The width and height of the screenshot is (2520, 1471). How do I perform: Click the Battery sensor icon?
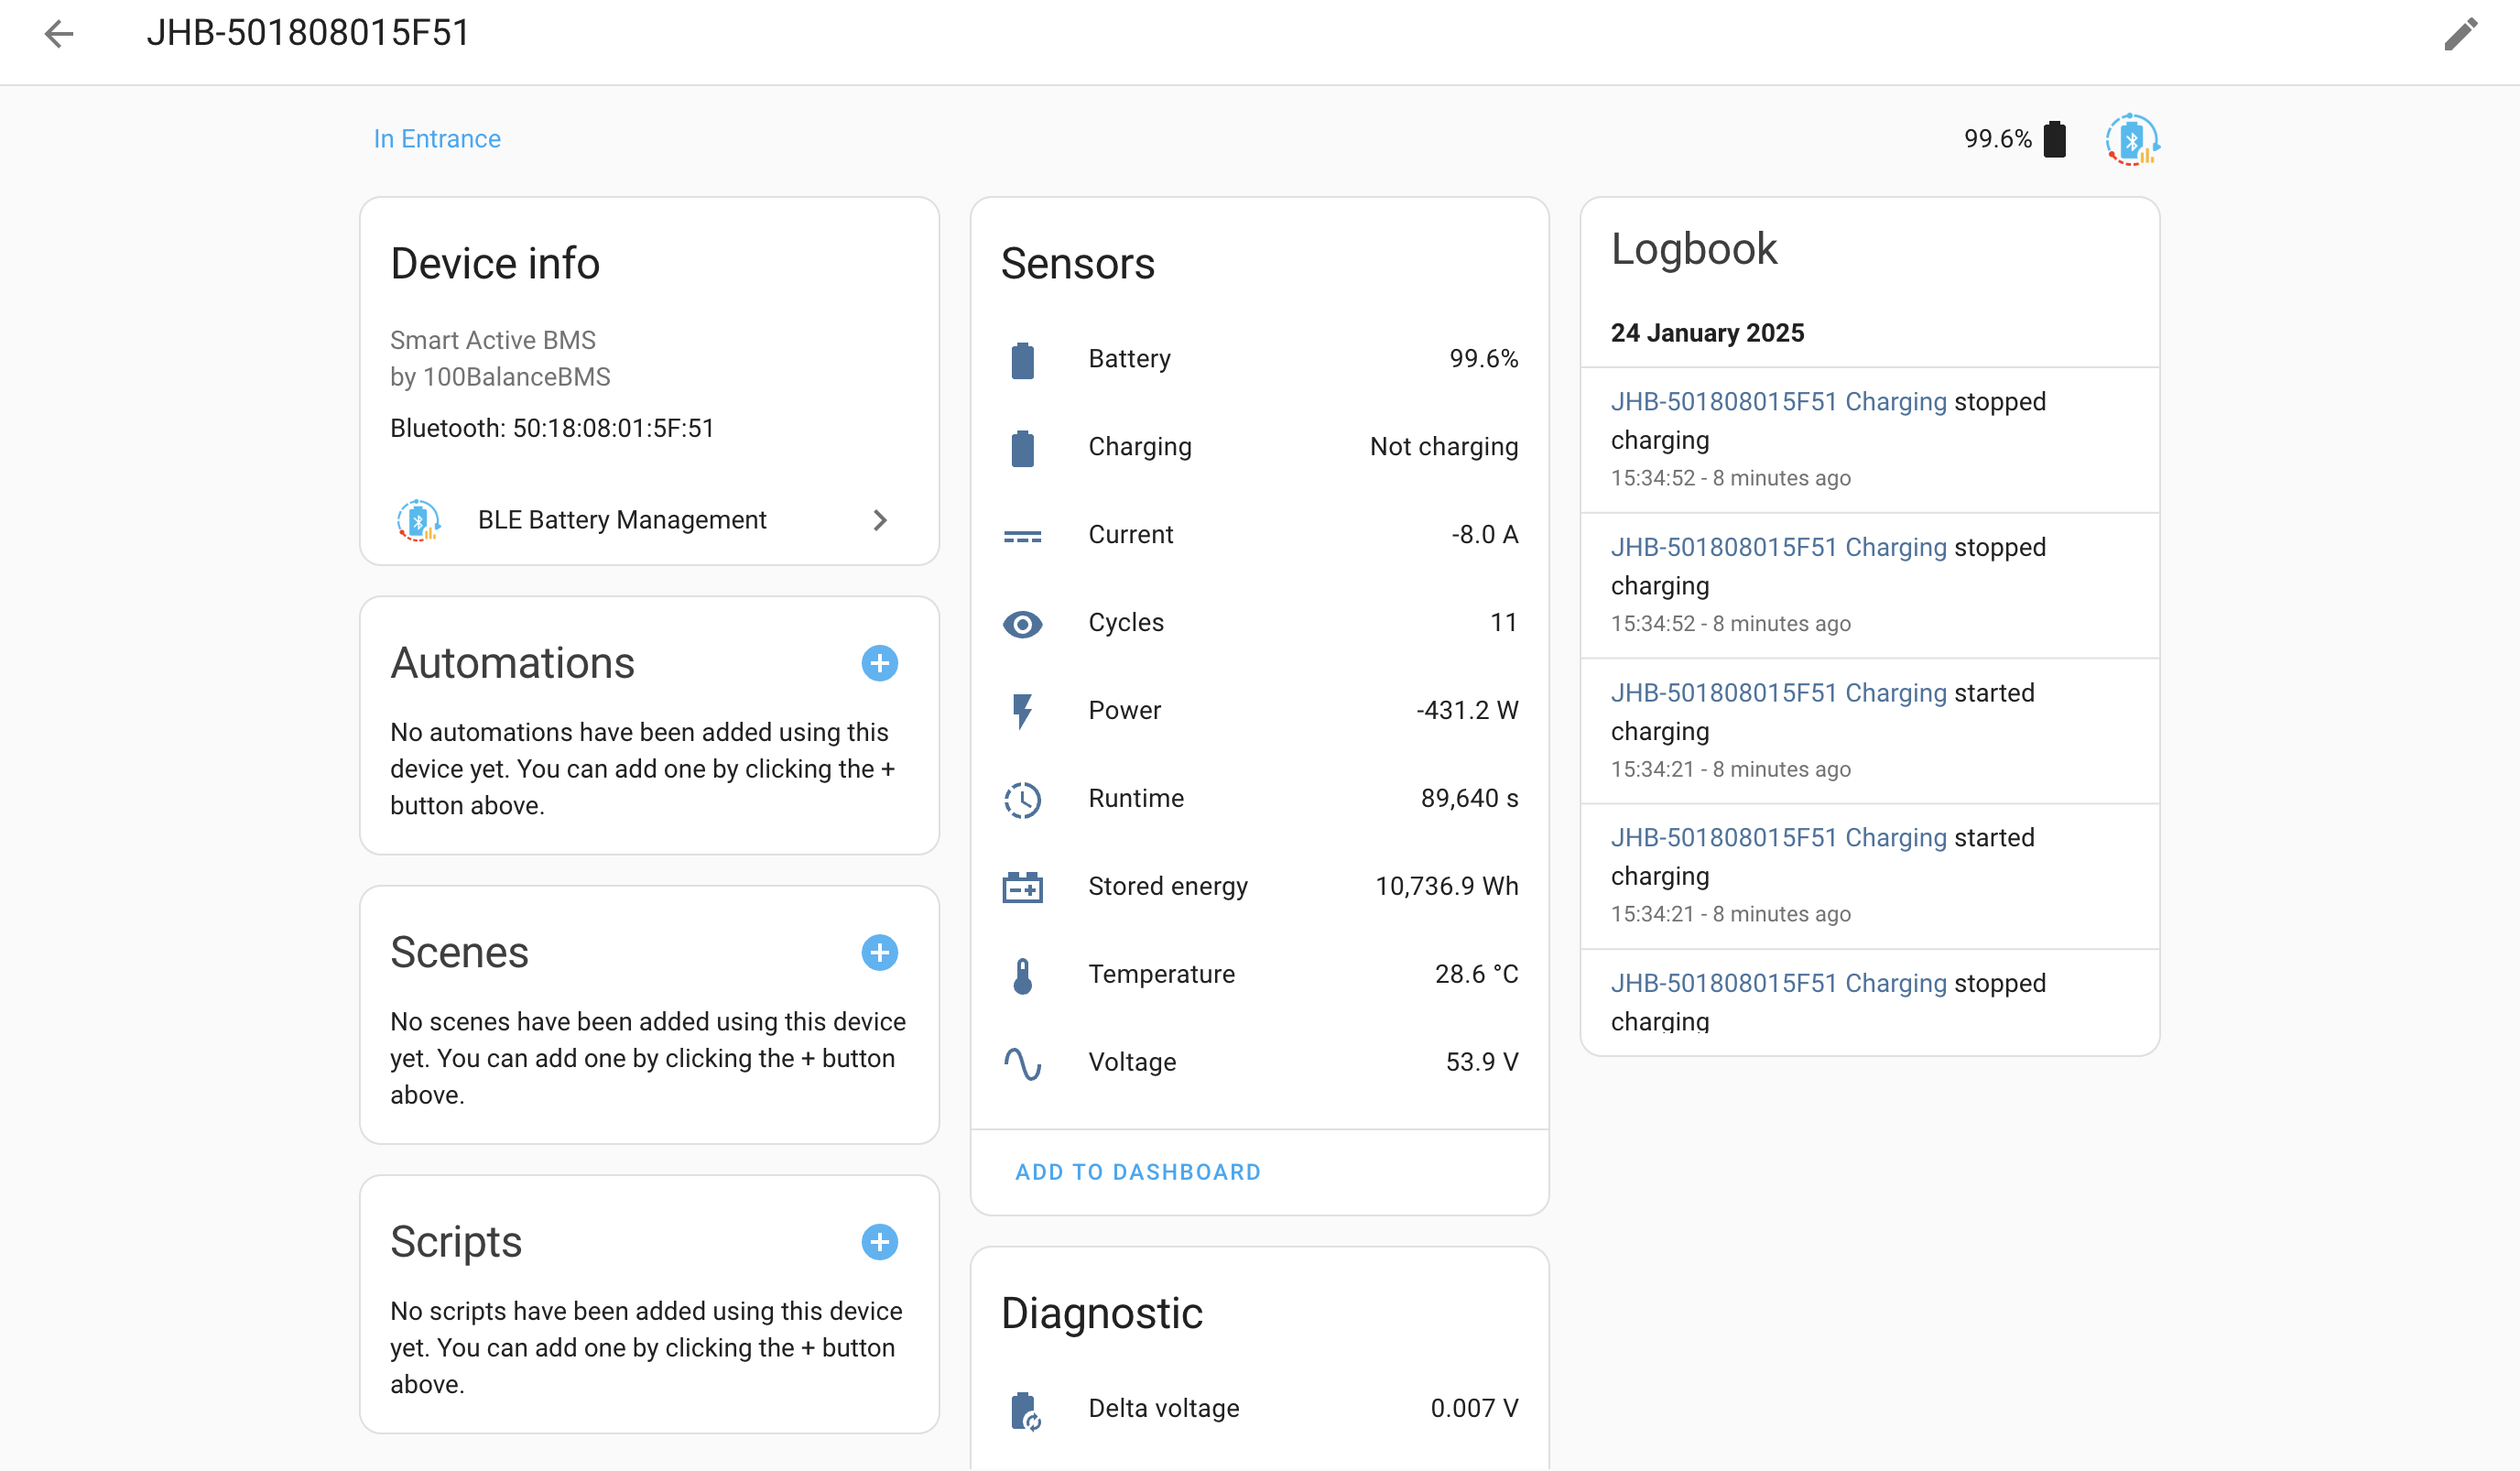tap(1022, 360)
